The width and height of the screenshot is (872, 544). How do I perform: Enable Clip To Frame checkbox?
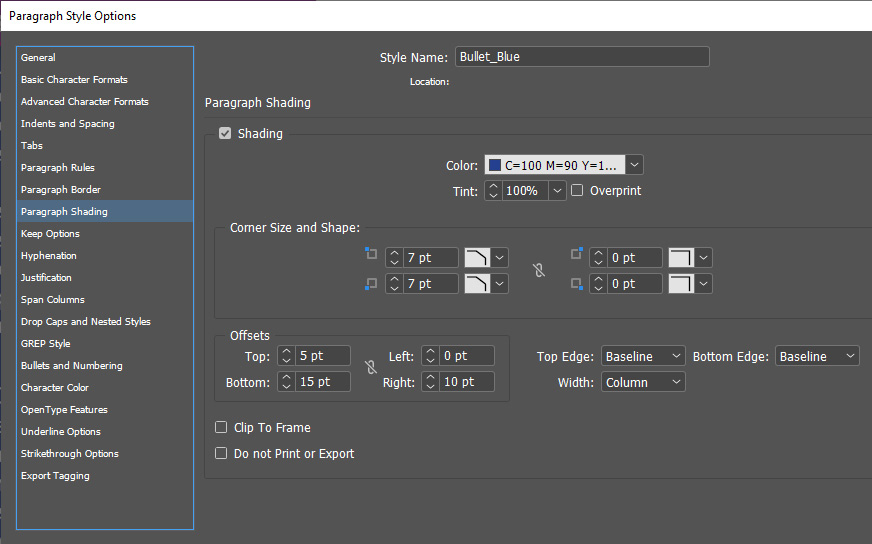tap(221, 427)
